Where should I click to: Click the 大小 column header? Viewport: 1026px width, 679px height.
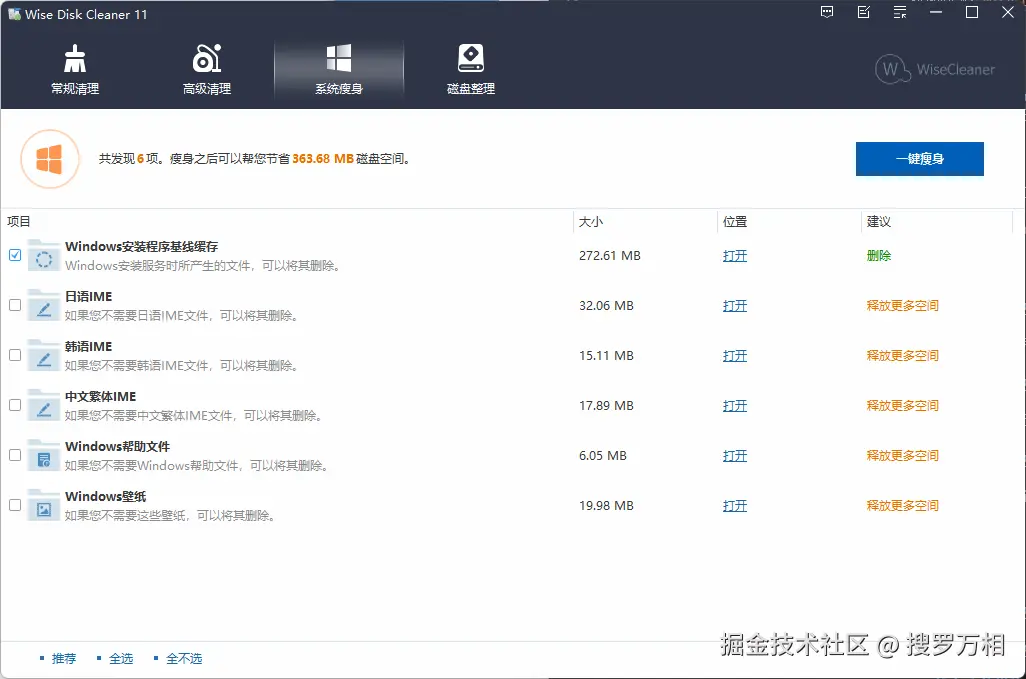click(591, 222)
